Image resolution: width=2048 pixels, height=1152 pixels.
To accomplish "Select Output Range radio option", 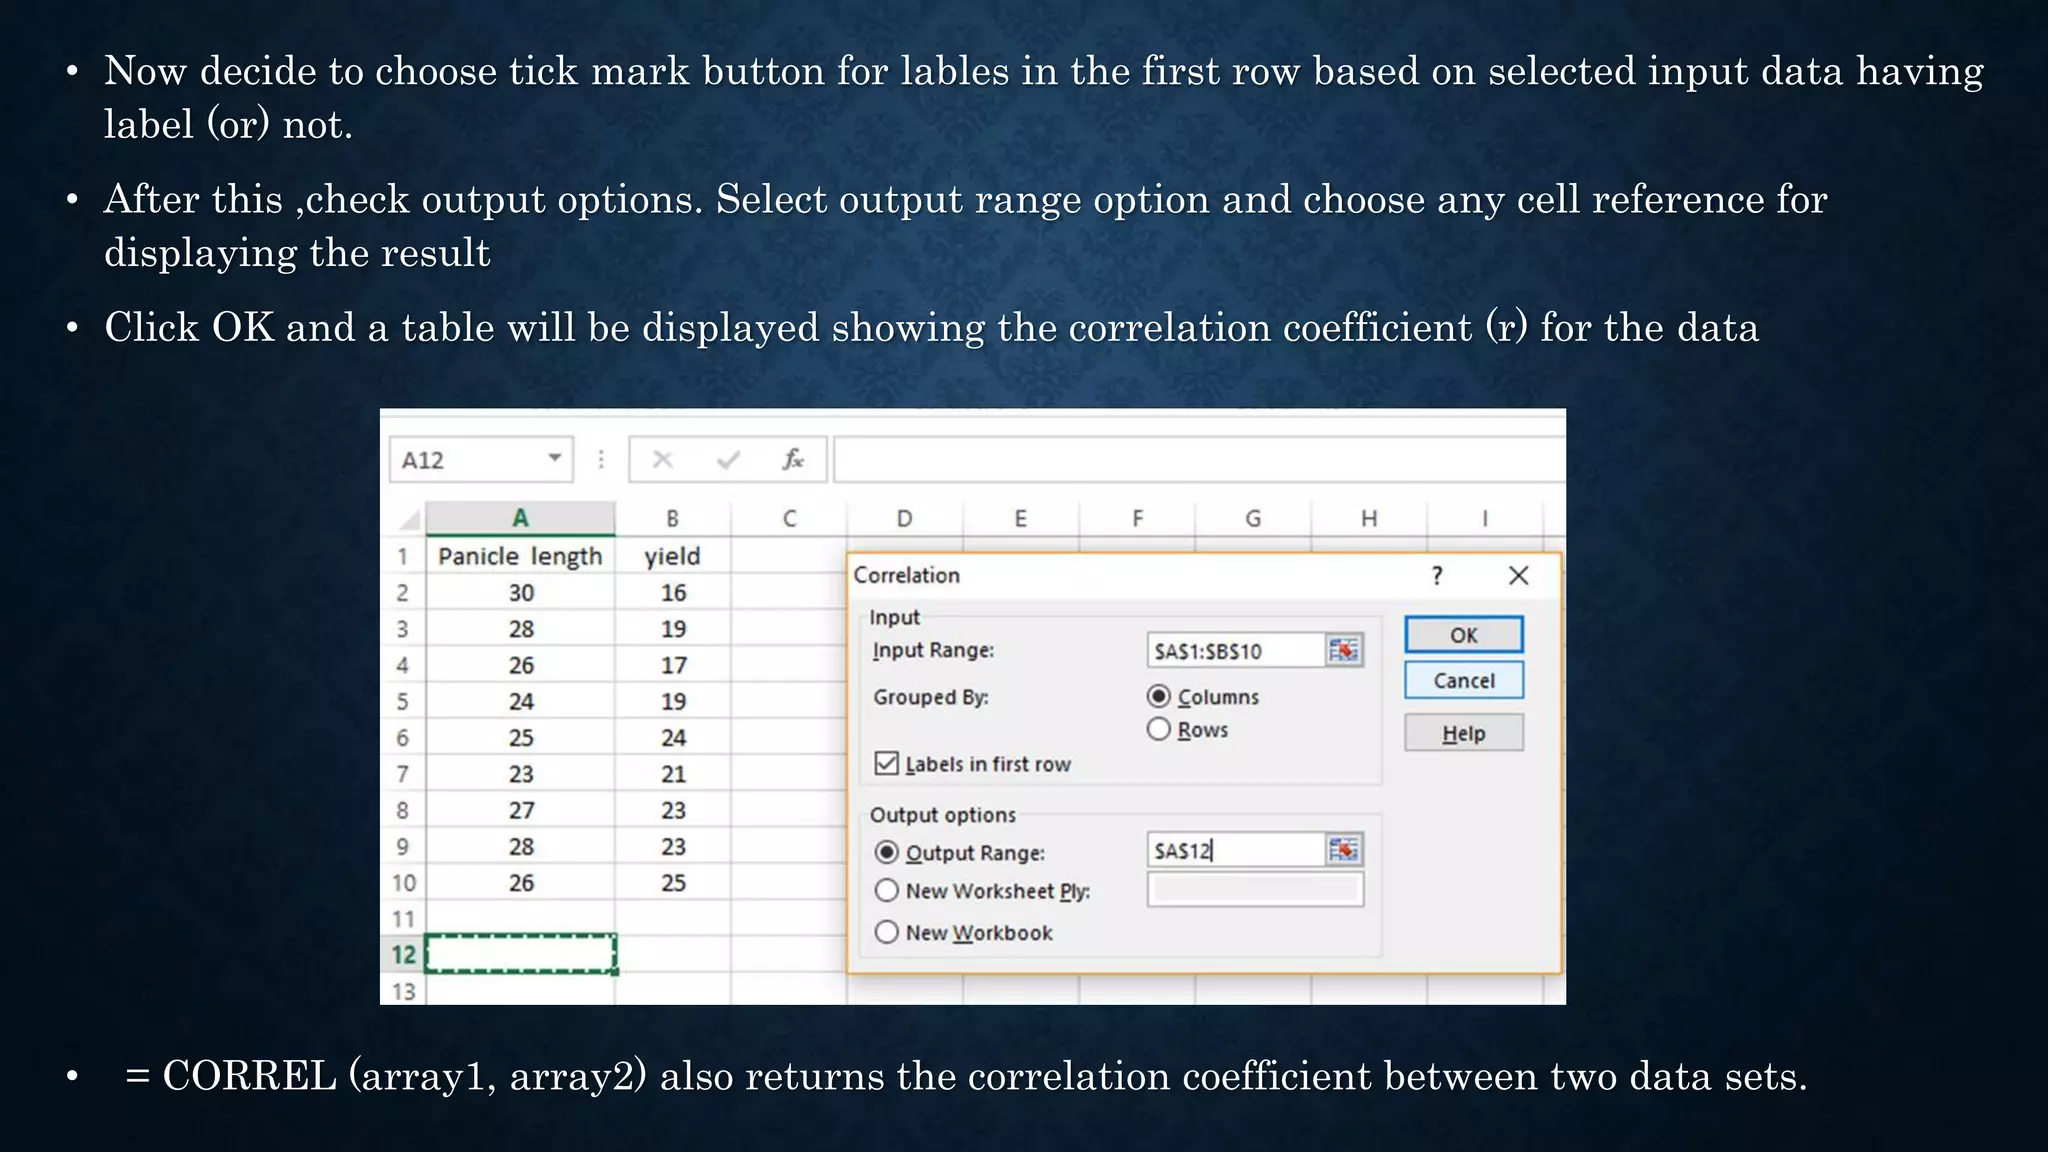I will [x=886, y=852].
